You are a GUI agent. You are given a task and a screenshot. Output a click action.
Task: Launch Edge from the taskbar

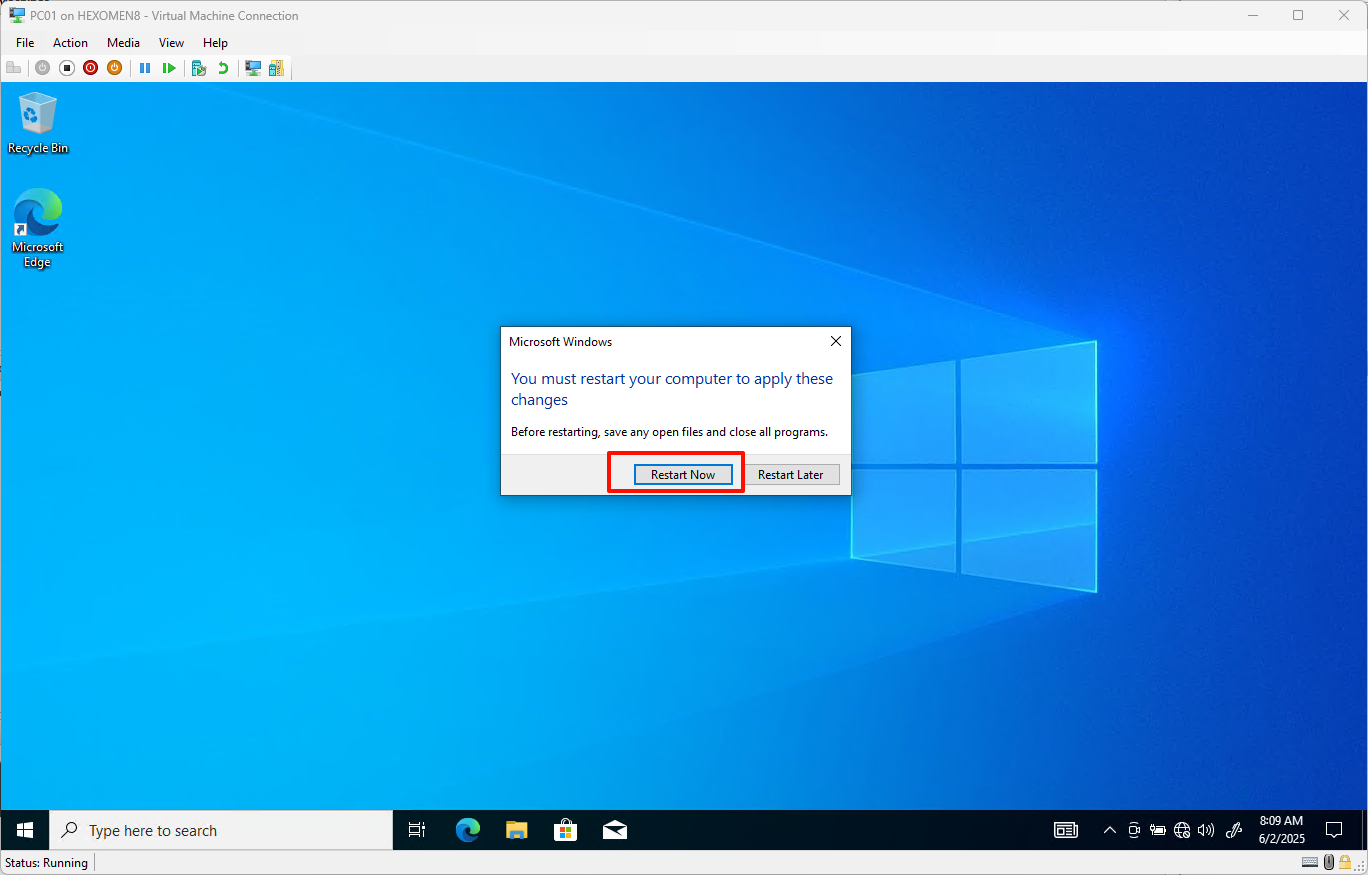point(468,830)
